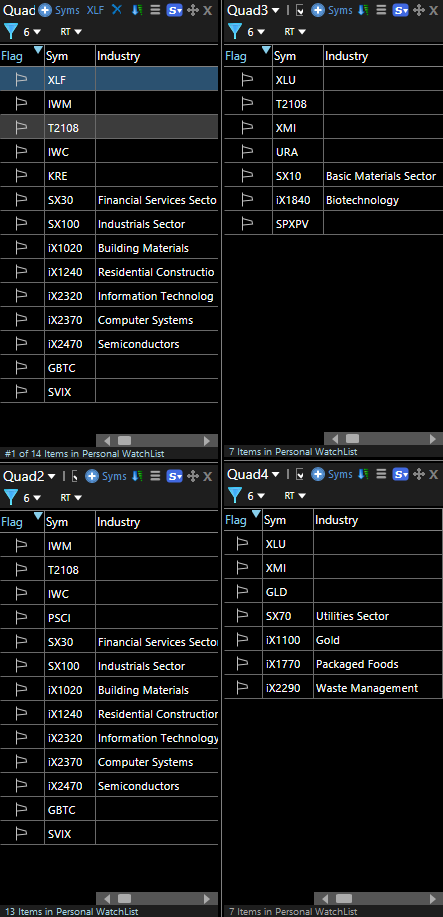Viewport: 443px width, 917px height.
Task: Click the move window cross-arrows icon in Quad2
Action: click(193, 476)
